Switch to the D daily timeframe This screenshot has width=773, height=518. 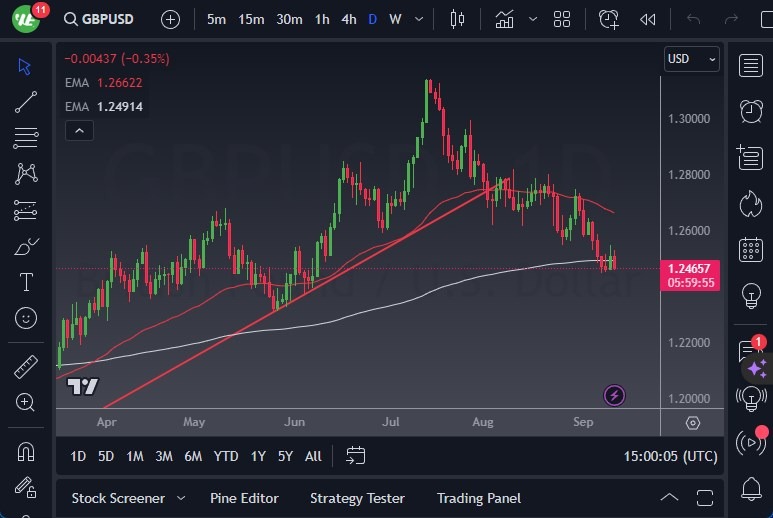(372, 19)
